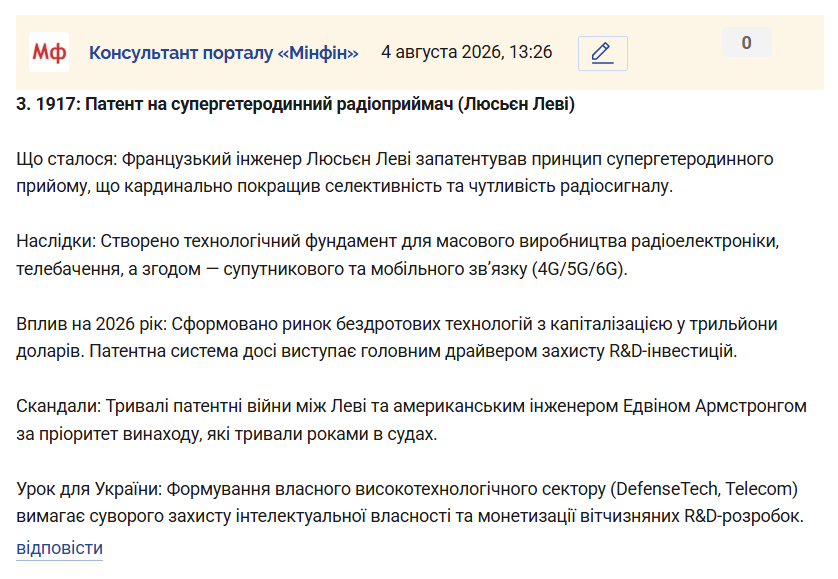Click the paragraph starting Вплив на 2026 рік
This screenshot has height=579, width=838.
(397, 337)
